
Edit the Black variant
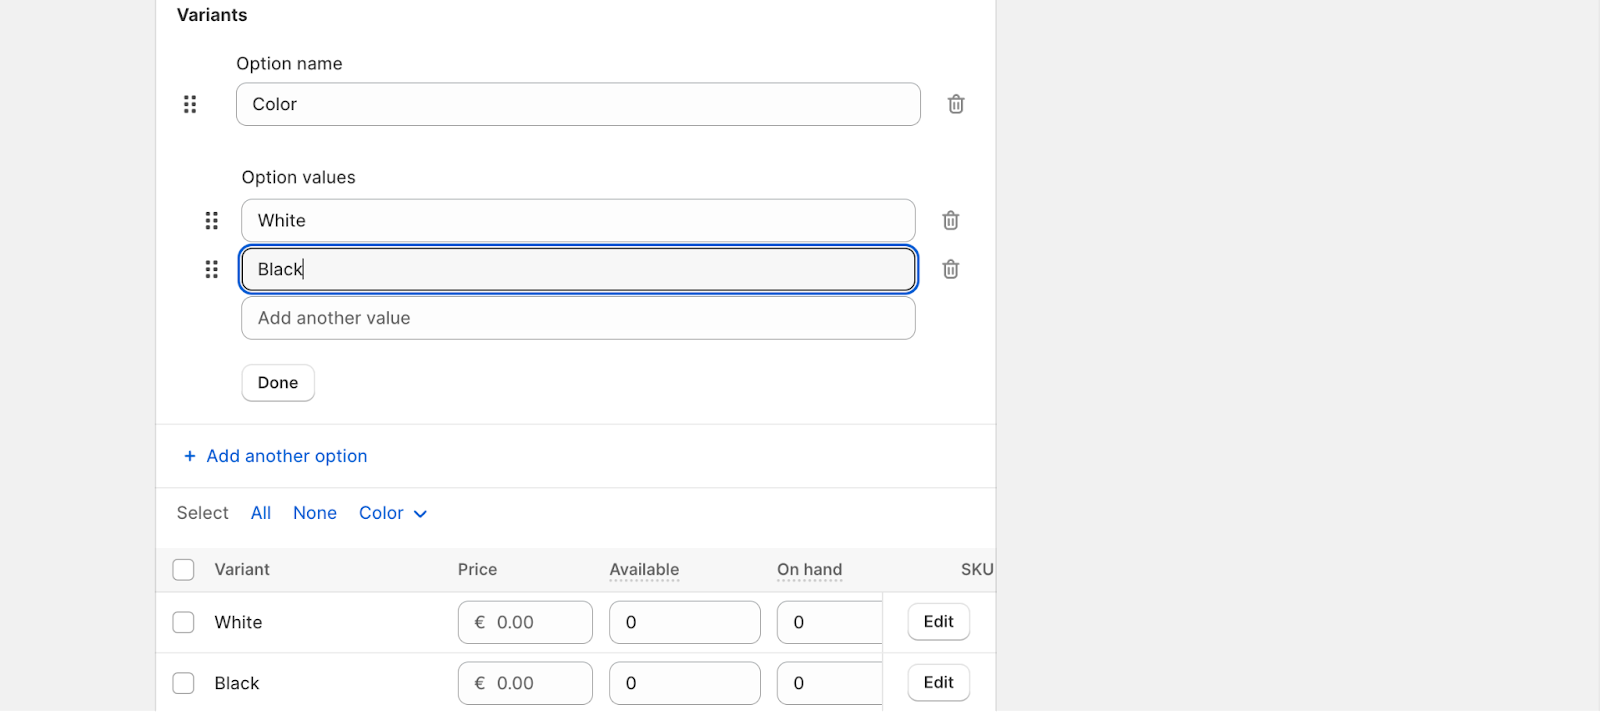coord(938,683)
